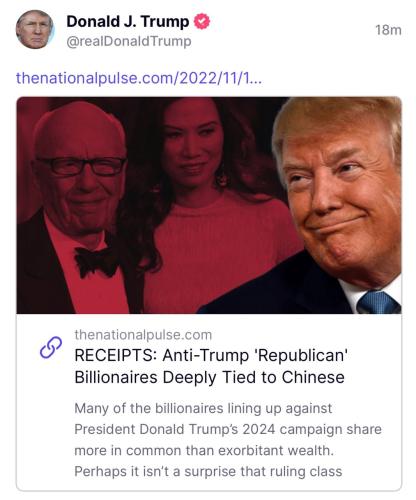Click the gray thenationalpulse.com domain label
Viewport: 416px width, 500px height.
(x=143, y=335)
